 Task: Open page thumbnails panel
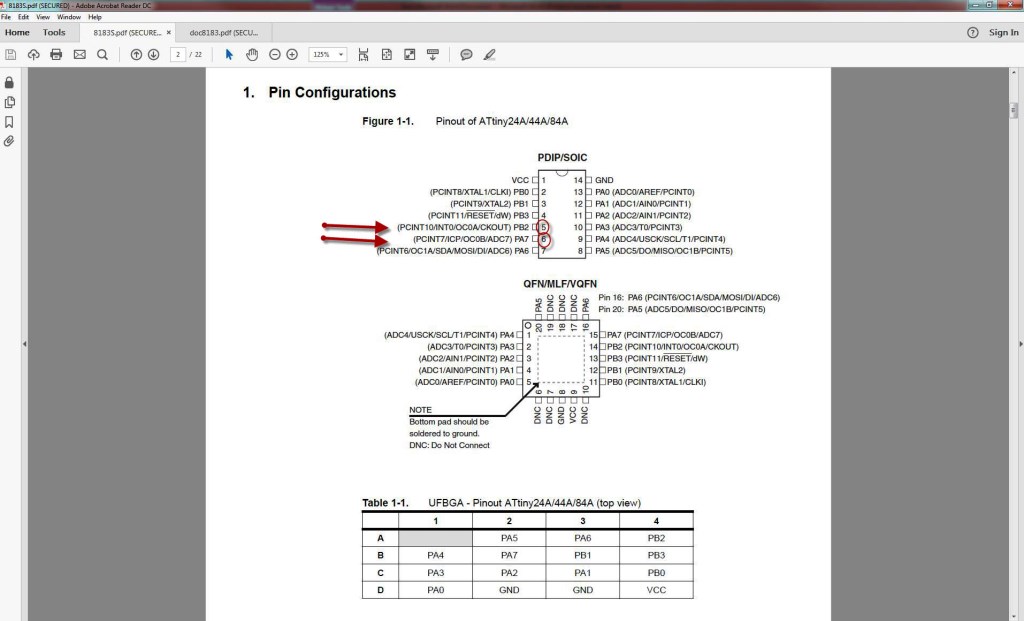click(x=9, y=102)
